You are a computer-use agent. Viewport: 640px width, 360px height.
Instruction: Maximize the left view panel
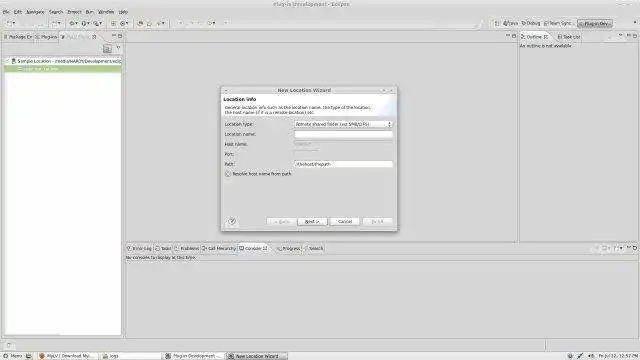(120, 36)
